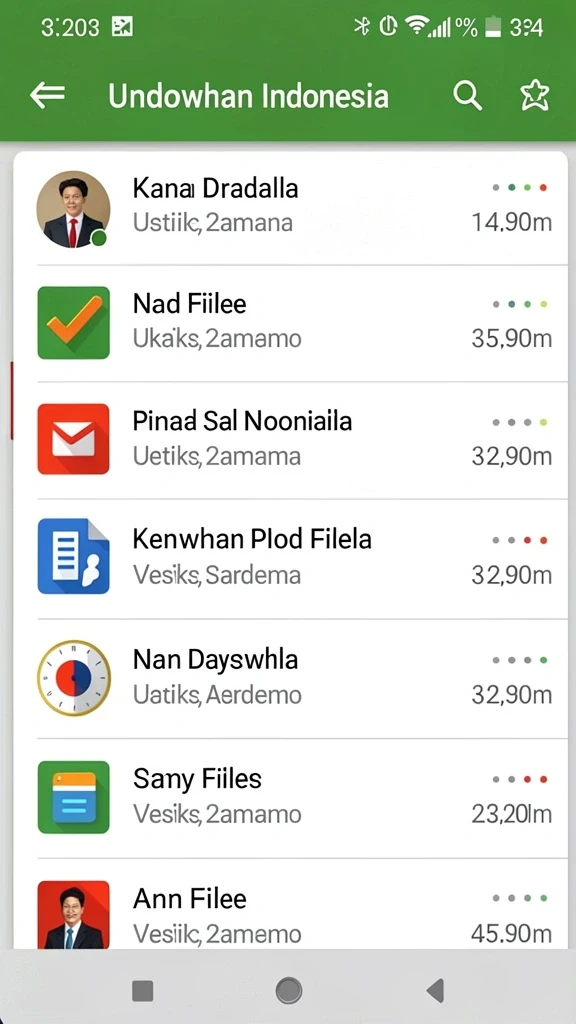Select the Samy Fiiles list entry

(291, 798)
